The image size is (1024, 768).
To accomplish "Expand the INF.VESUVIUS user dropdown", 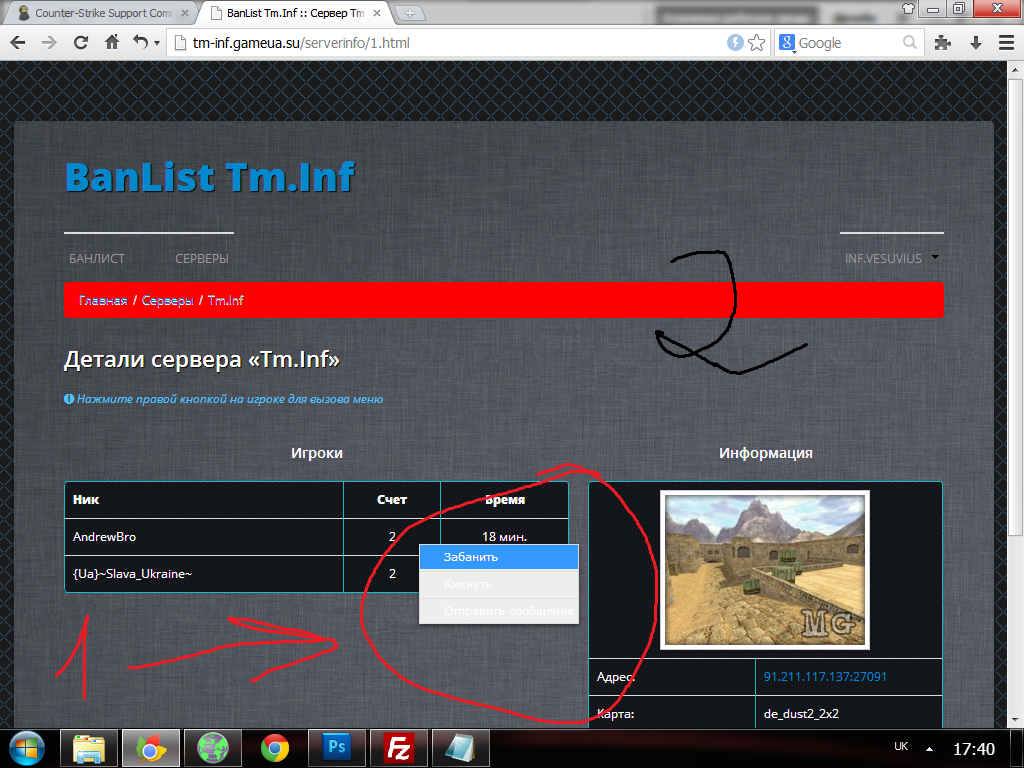I will tap(891, 259).
